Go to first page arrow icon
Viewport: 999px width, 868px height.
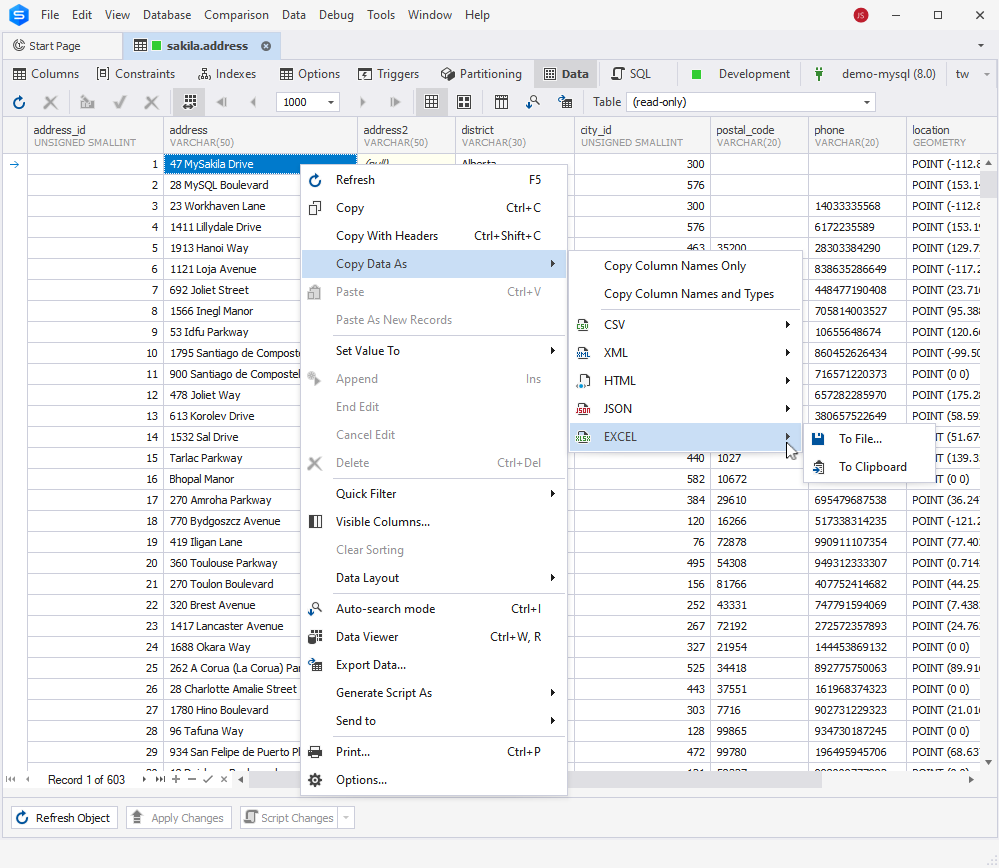point(222,102)
